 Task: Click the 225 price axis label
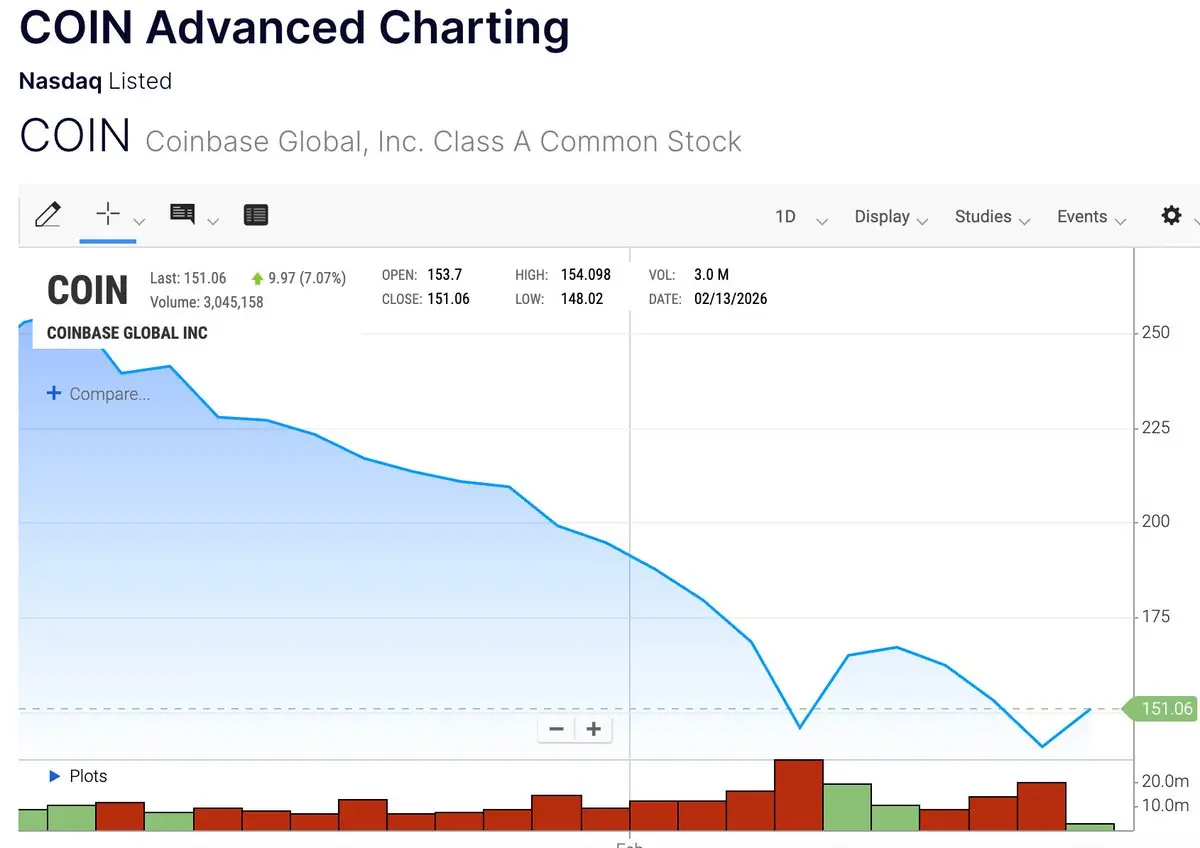(1156, 427)
